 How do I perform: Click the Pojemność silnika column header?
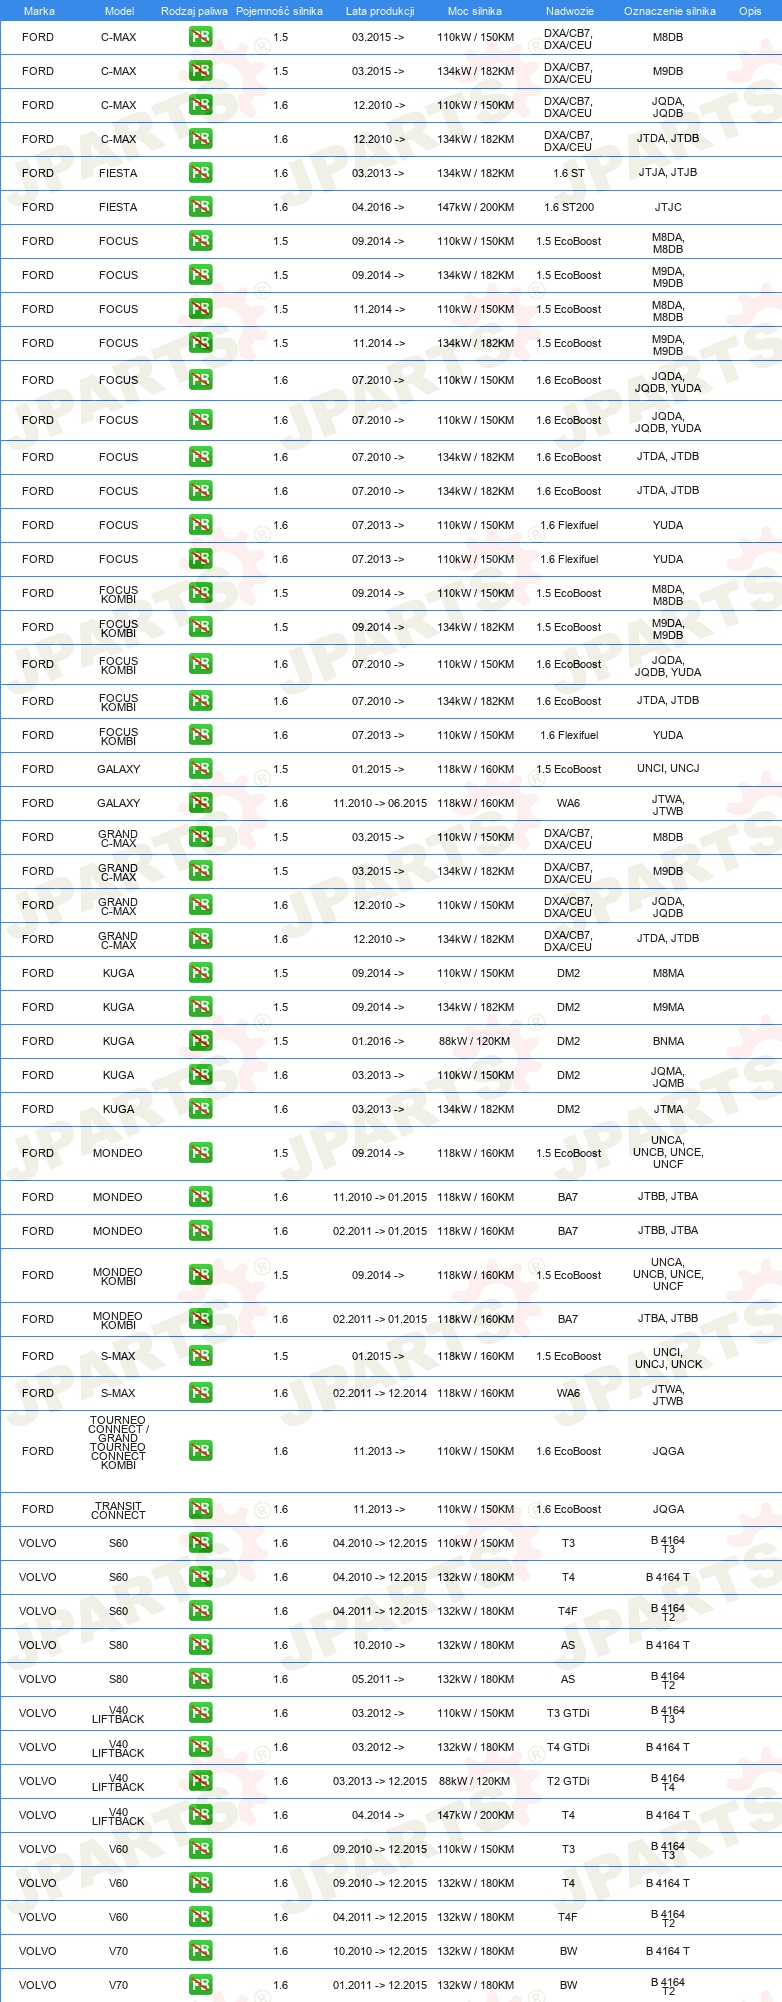point(279,11)
